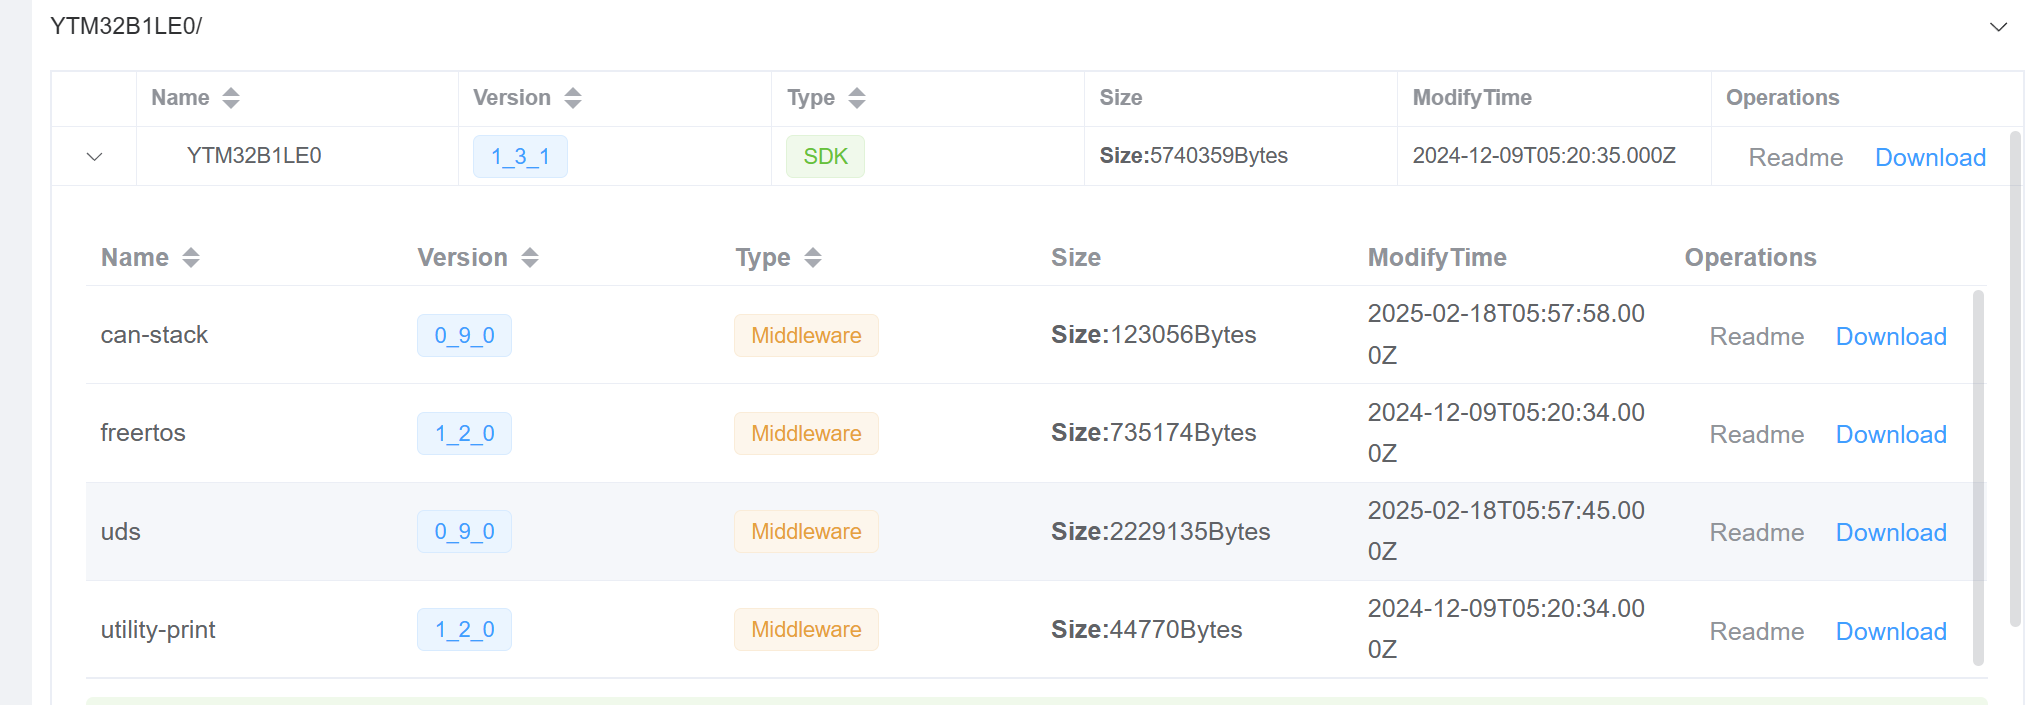Click can-stack version tag 0_9_0
The width and height of the screenshot is (2034, 705).
pos(464,336)
